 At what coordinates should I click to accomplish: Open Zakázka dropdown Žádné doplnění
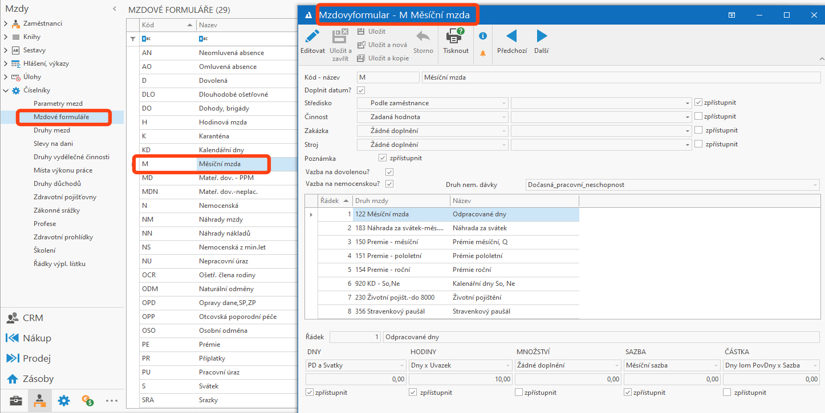433,130
